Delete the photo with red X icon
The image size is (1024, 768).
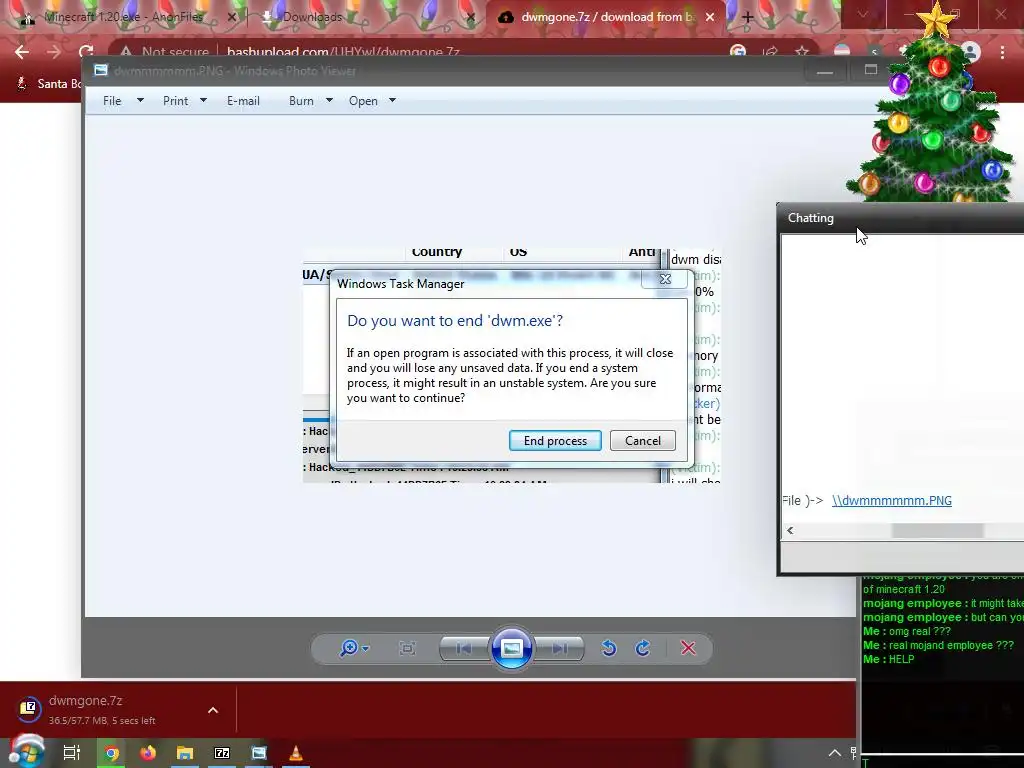688,648
